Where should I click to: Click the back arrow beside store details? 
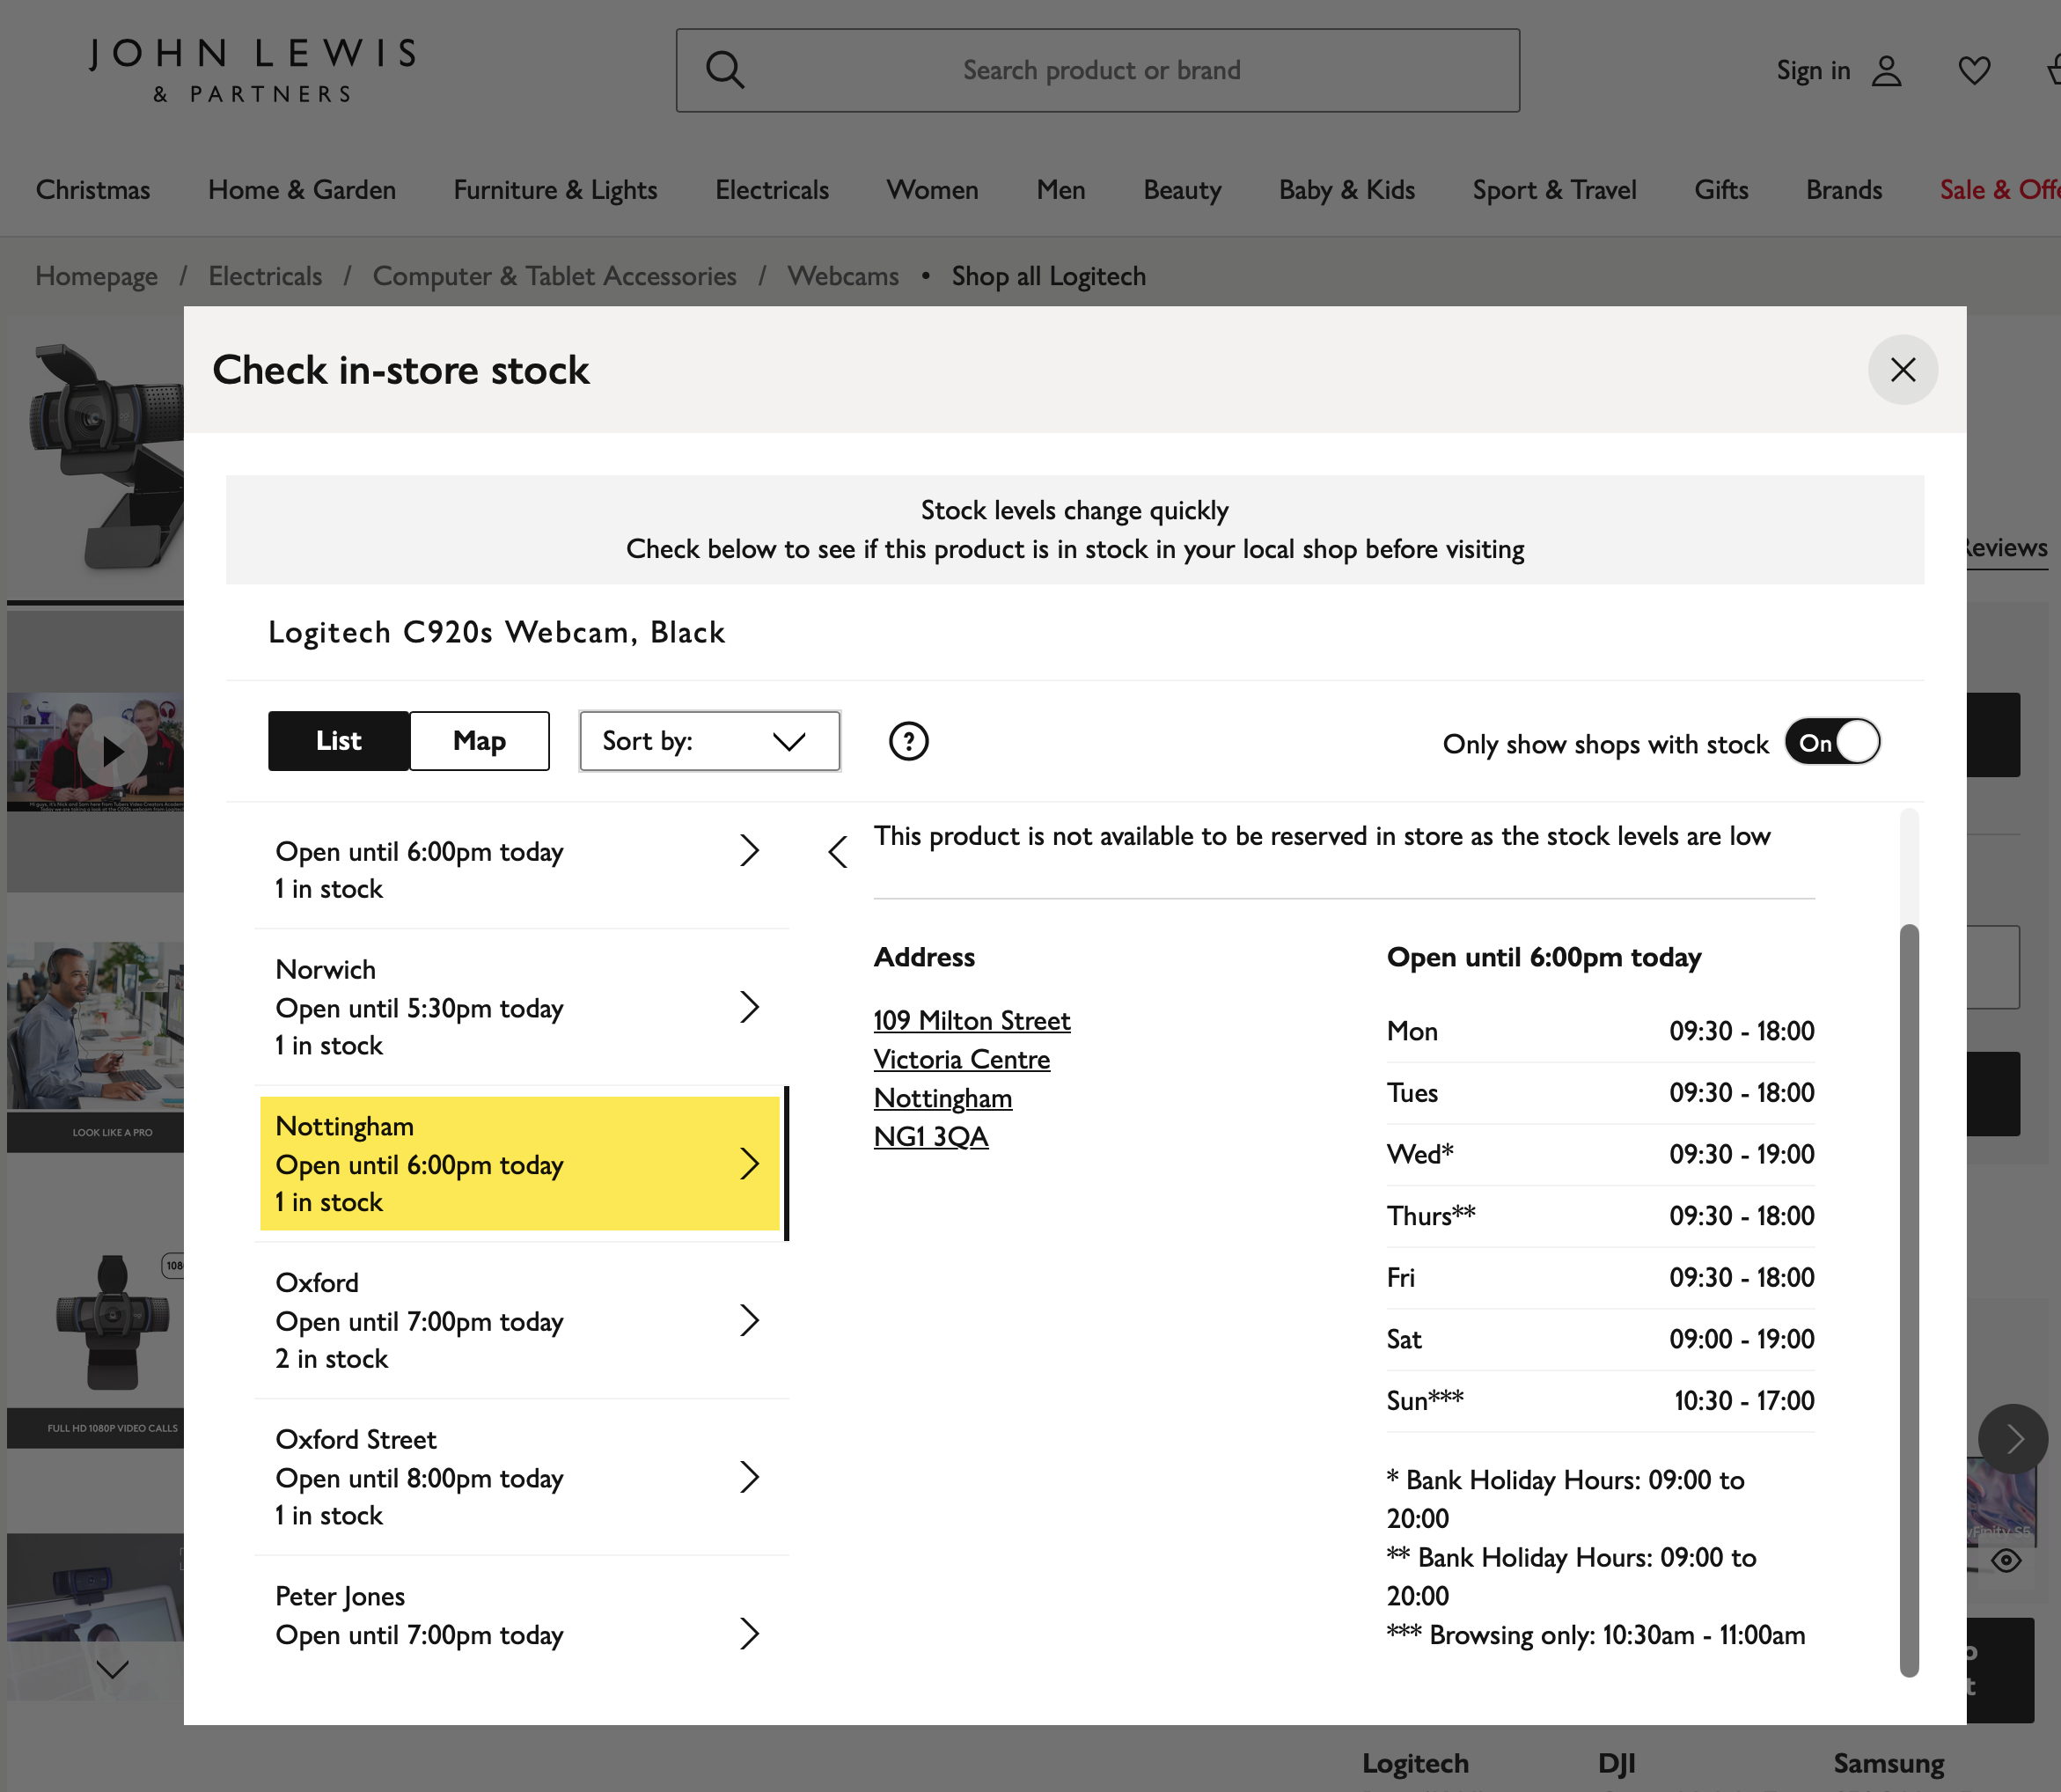click(x=838, y=852)
